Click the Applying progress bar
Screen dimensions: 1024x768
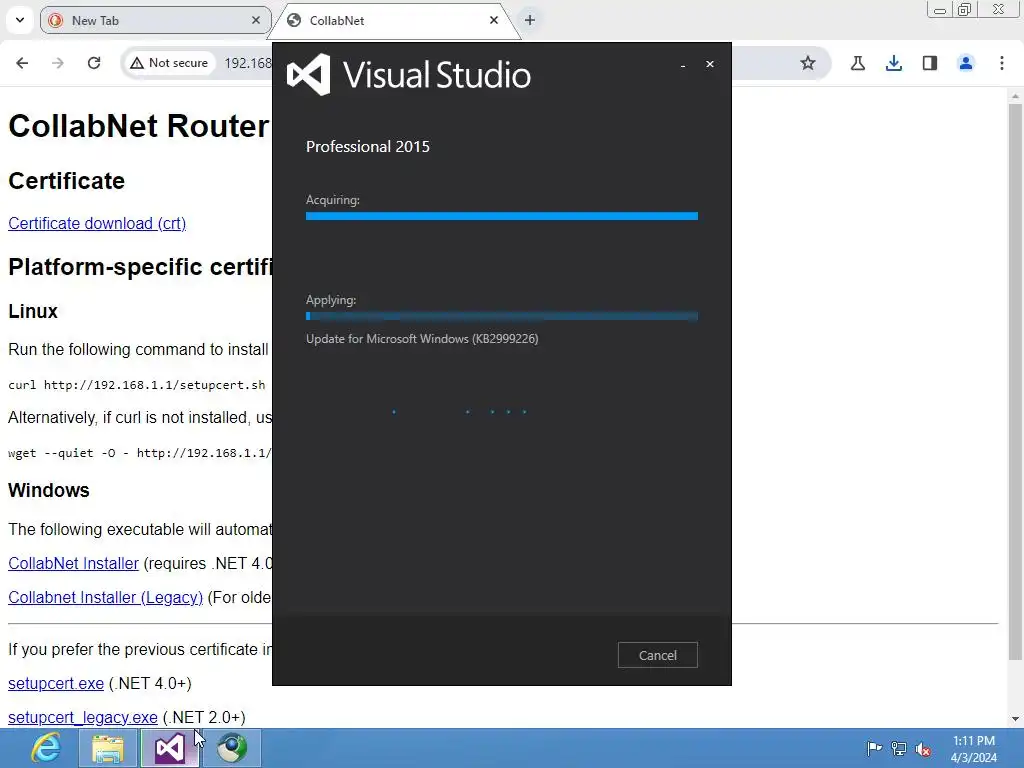click(x=502, y=316)
